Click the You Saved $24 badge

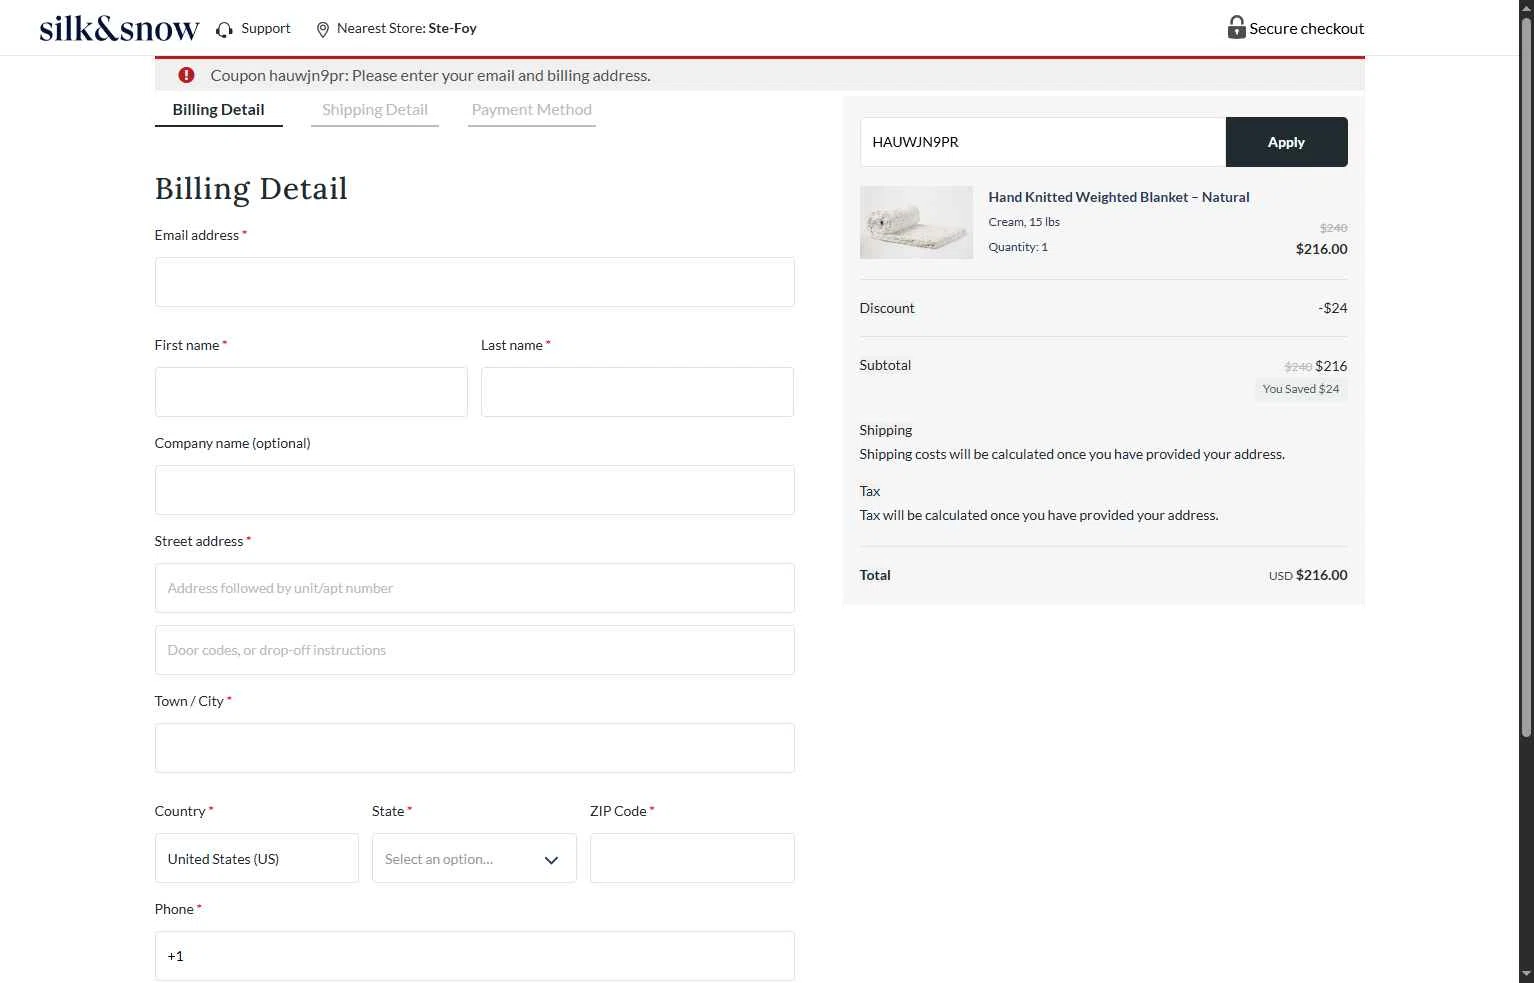[1301, 389]
